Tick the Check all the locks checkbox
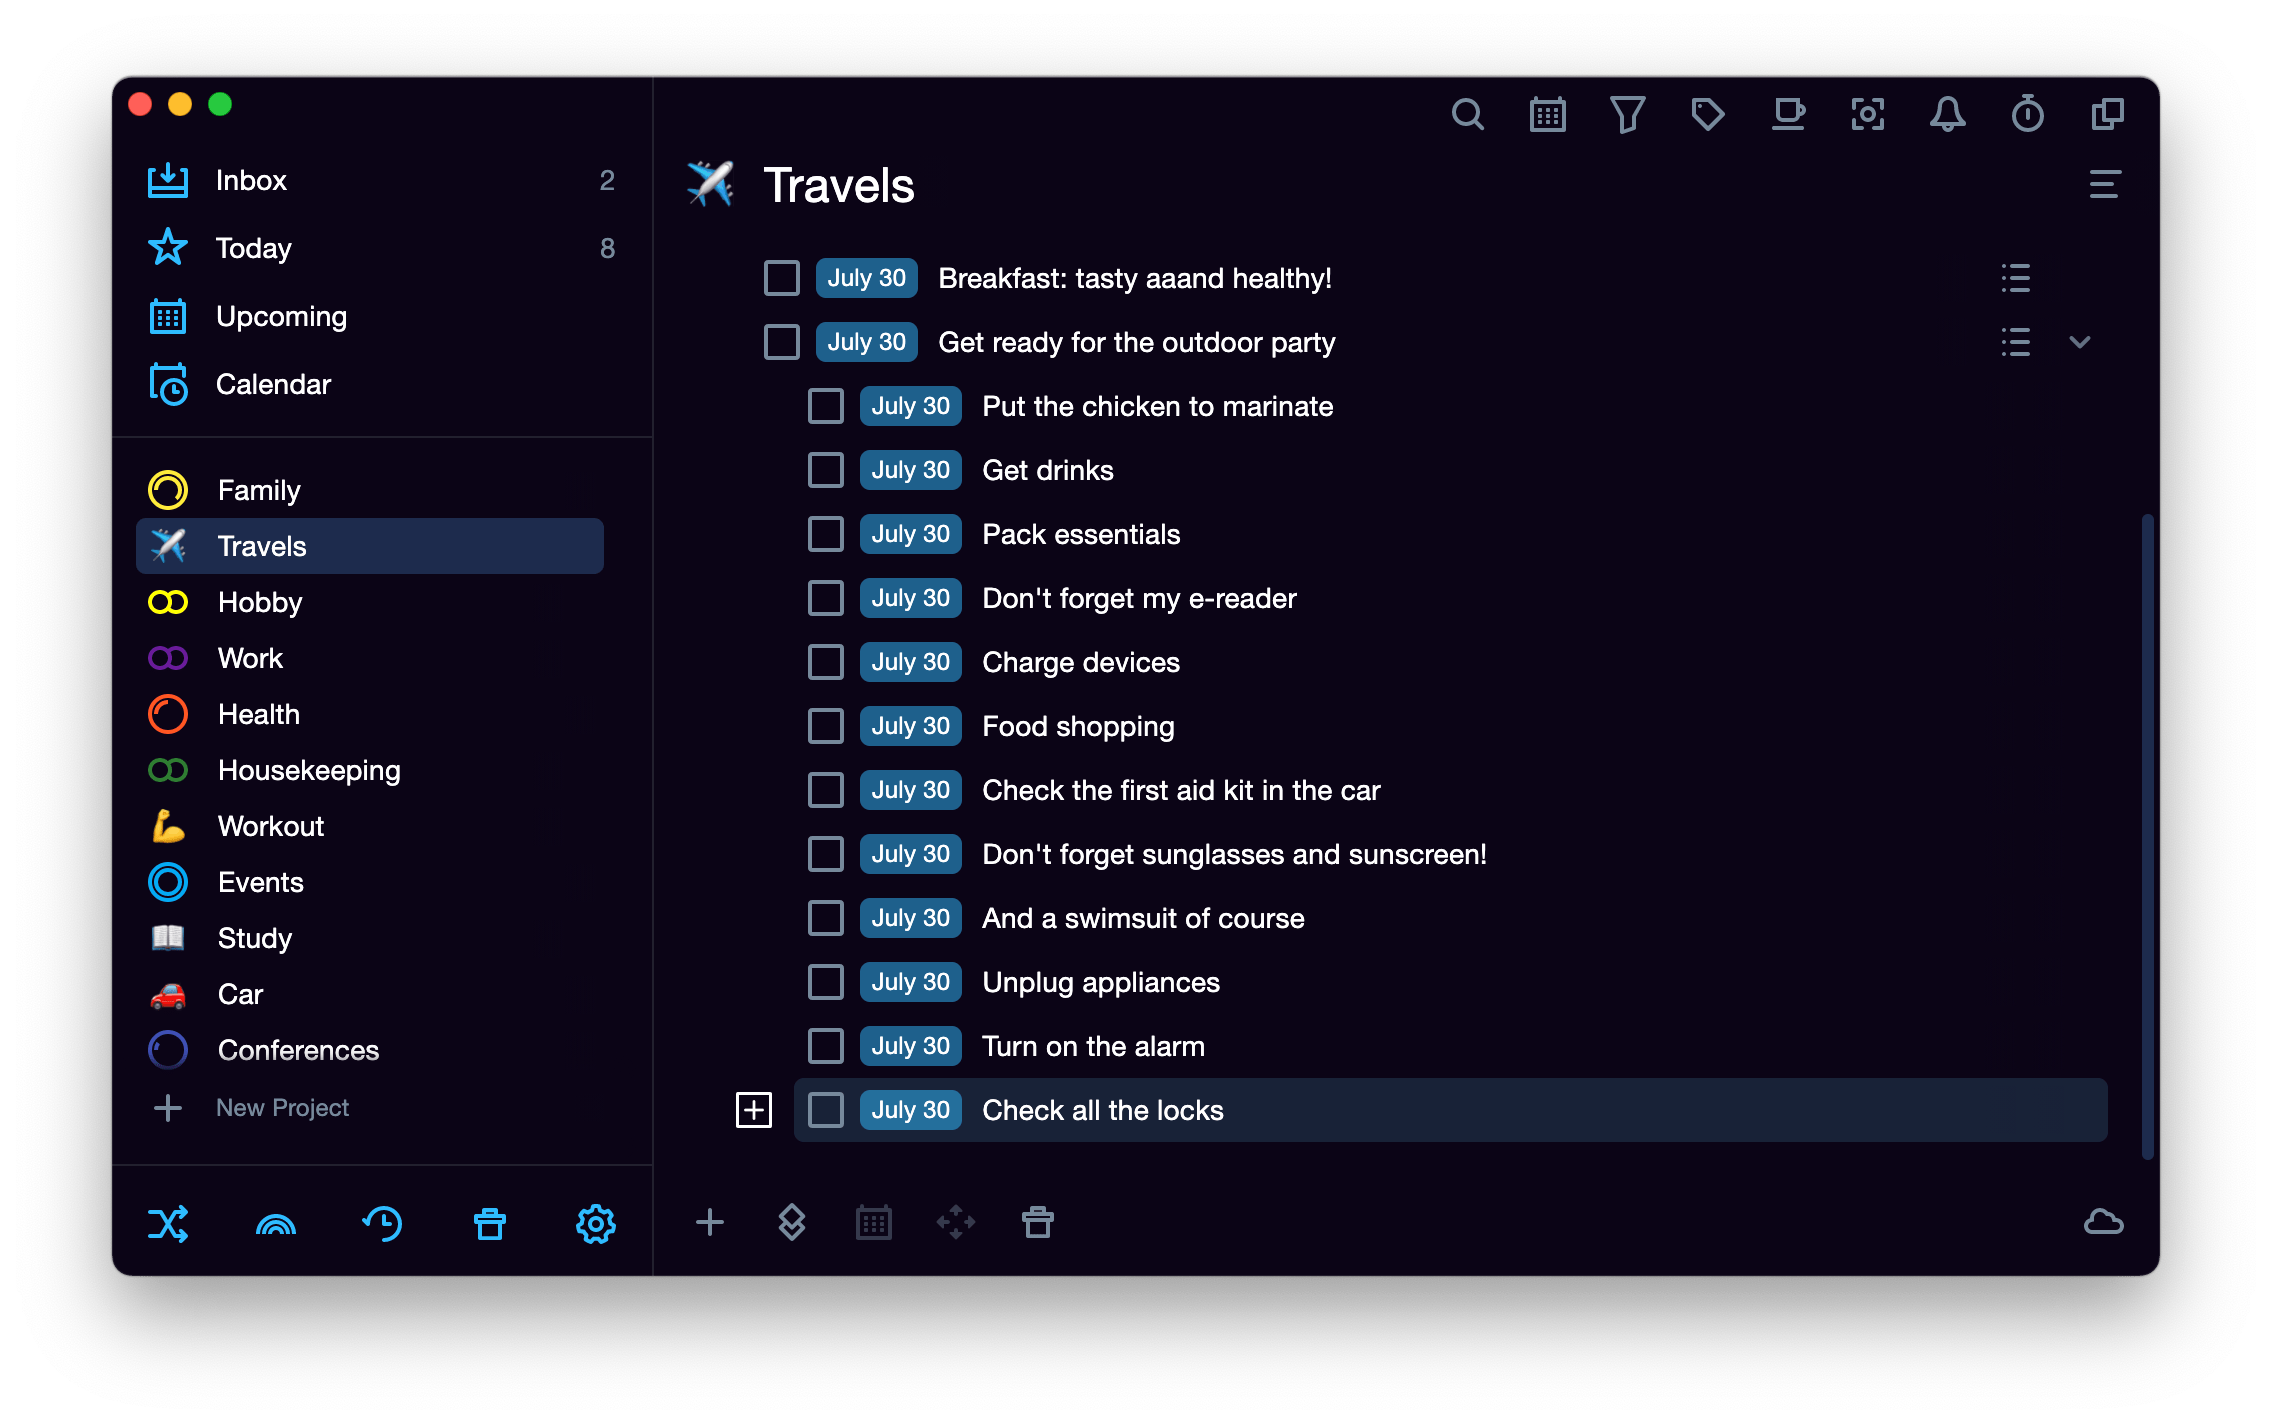Screen dimensions: 2272x1424 825,1110
